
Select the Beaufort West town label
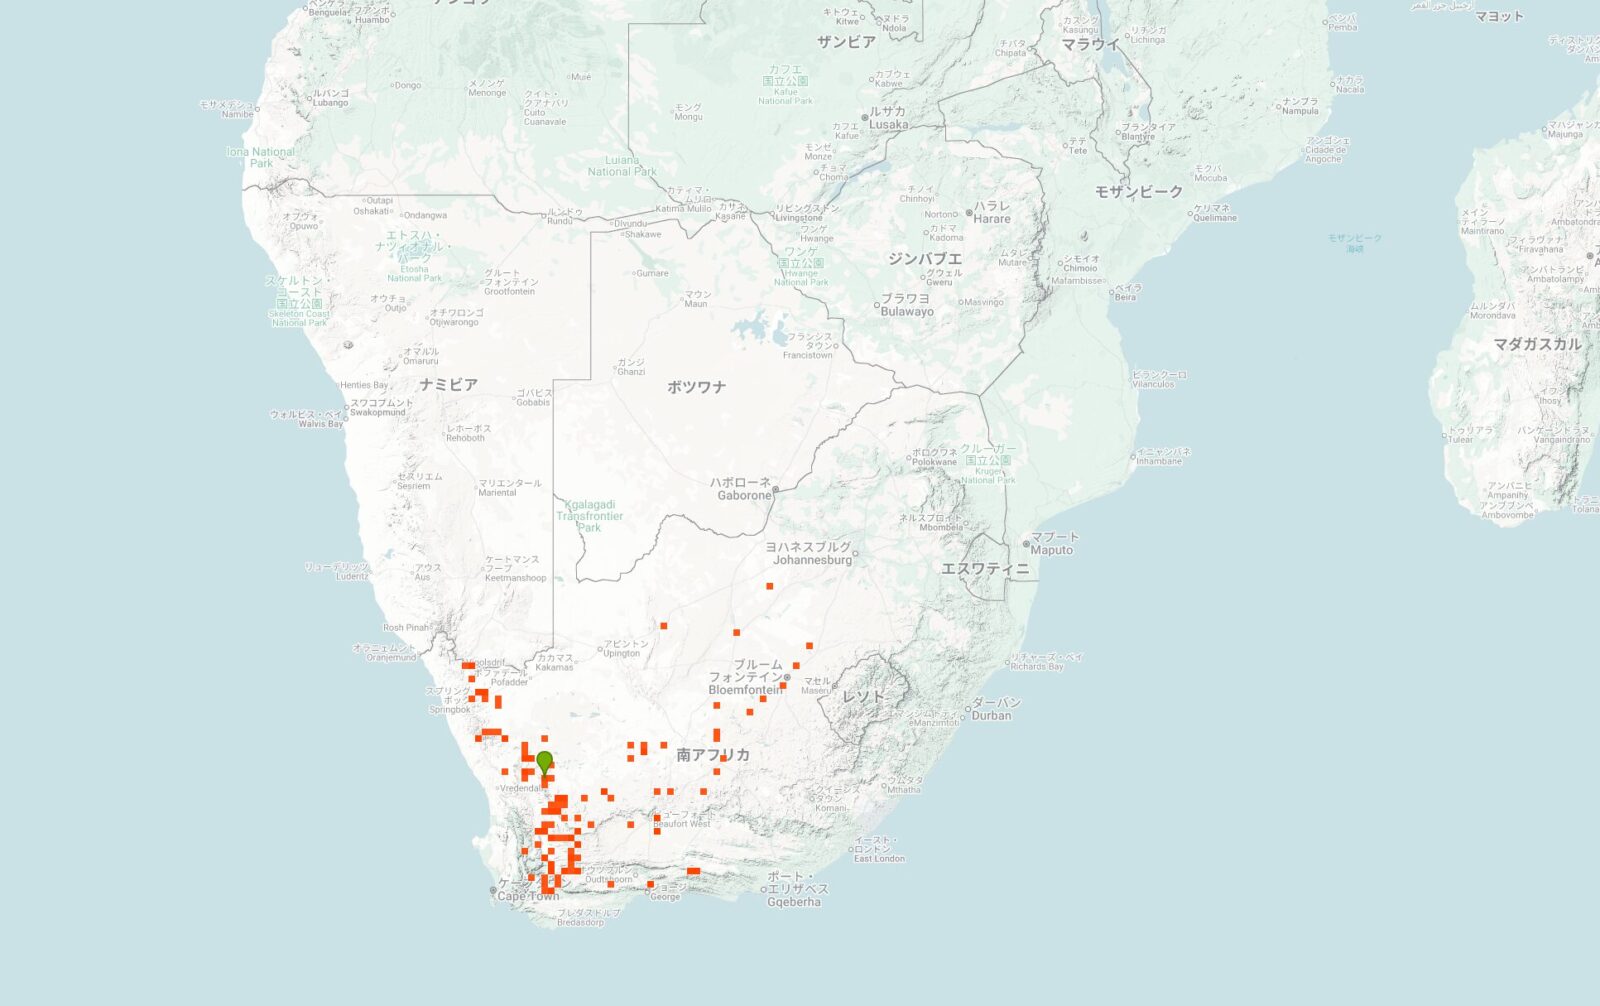tap(684, 819)
